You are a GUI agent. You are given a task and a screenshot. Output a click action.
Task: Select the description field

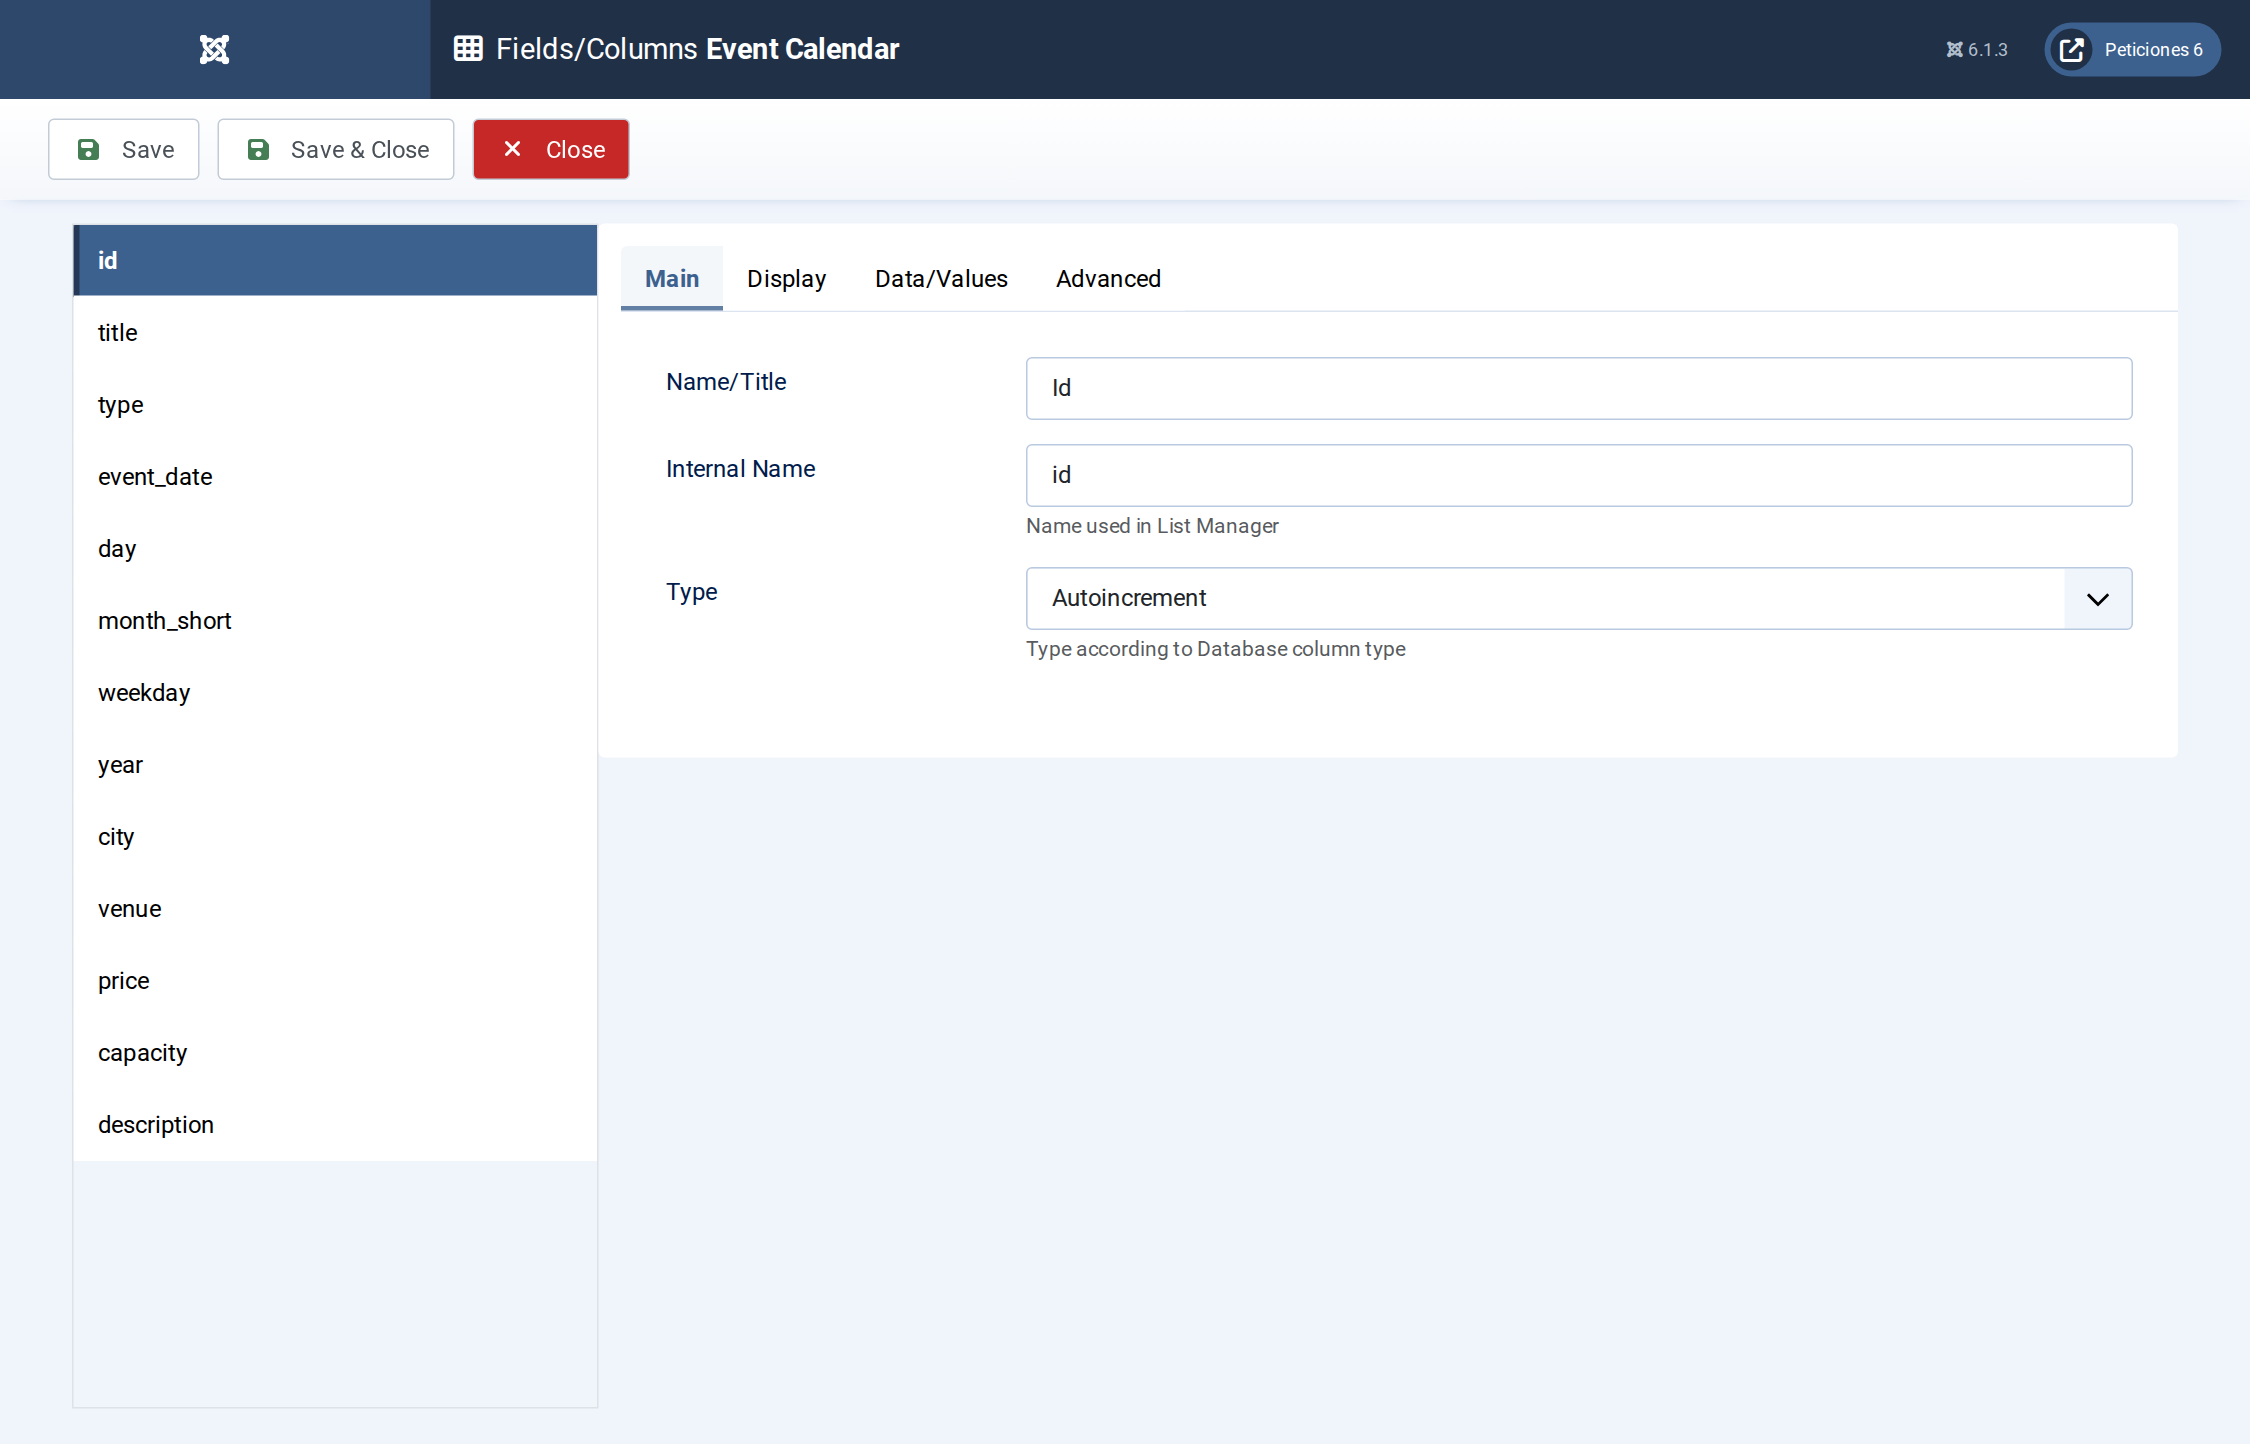point(335,1125)
